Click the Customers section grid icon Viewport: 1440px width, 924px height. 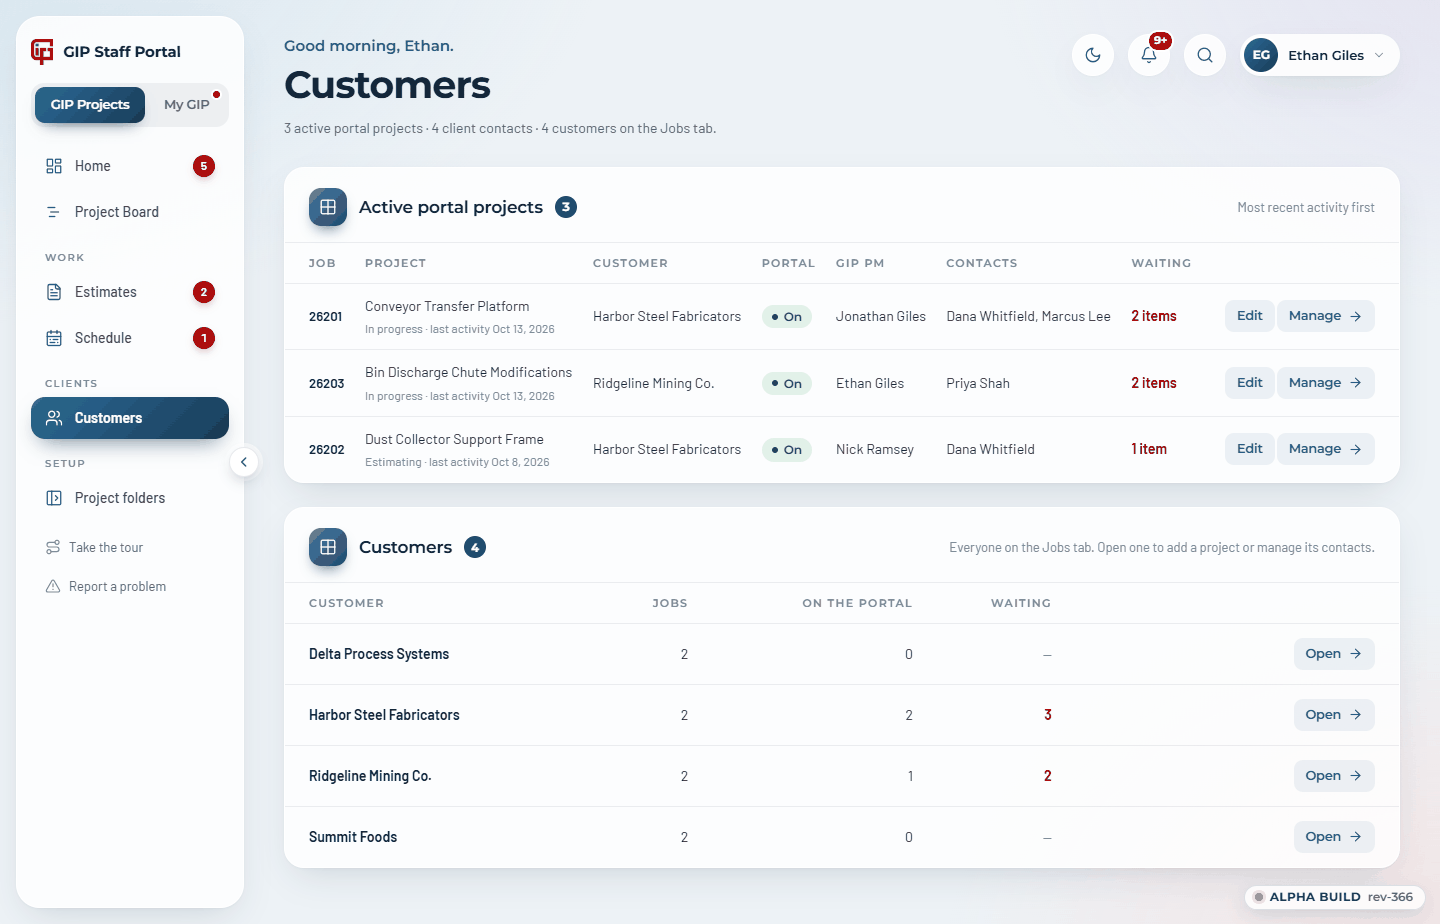328,547
